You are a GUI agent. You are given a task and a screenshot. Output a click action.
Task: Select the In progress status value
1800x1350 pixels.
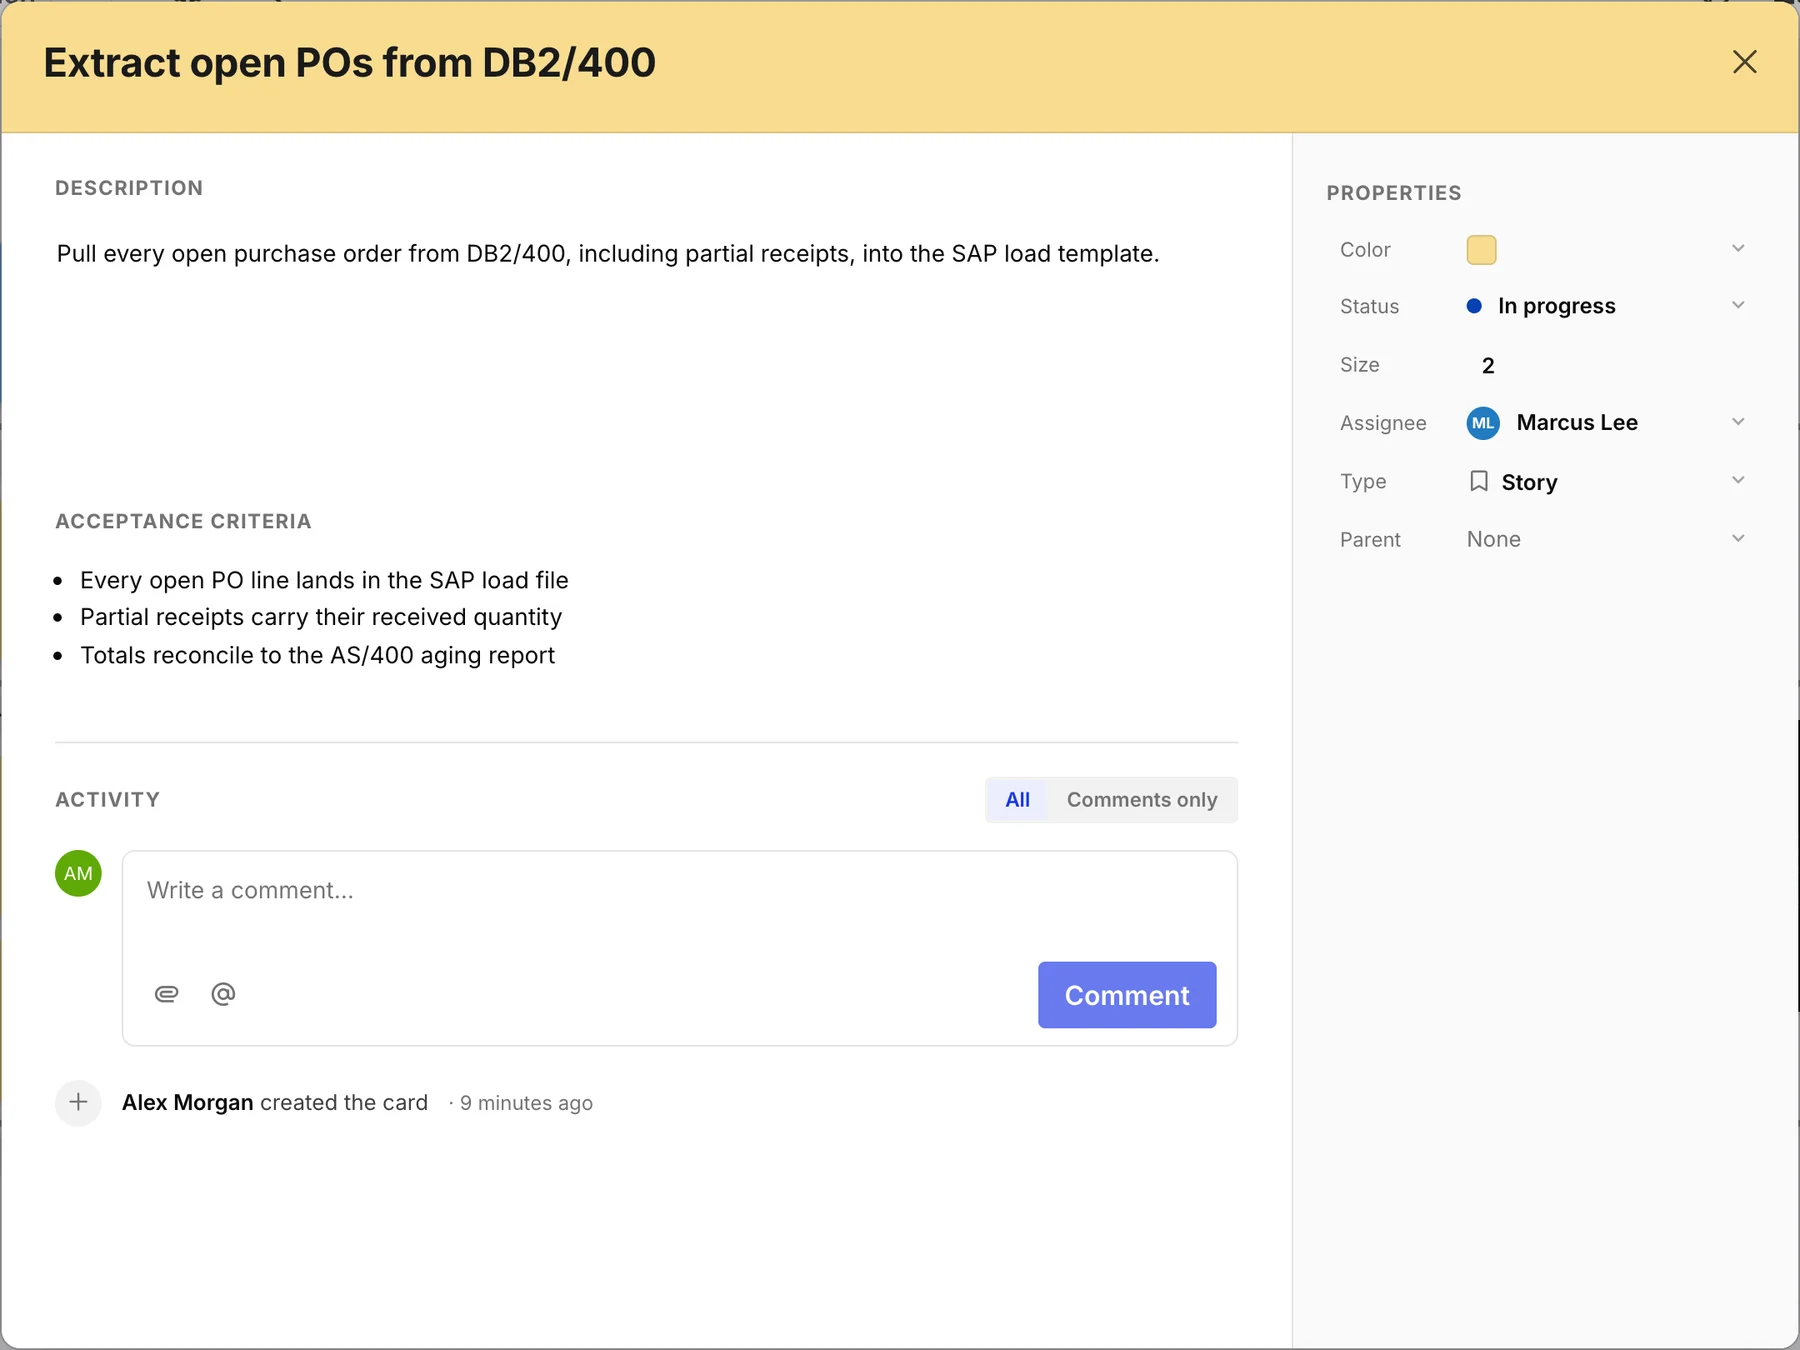coord(1556,306)
